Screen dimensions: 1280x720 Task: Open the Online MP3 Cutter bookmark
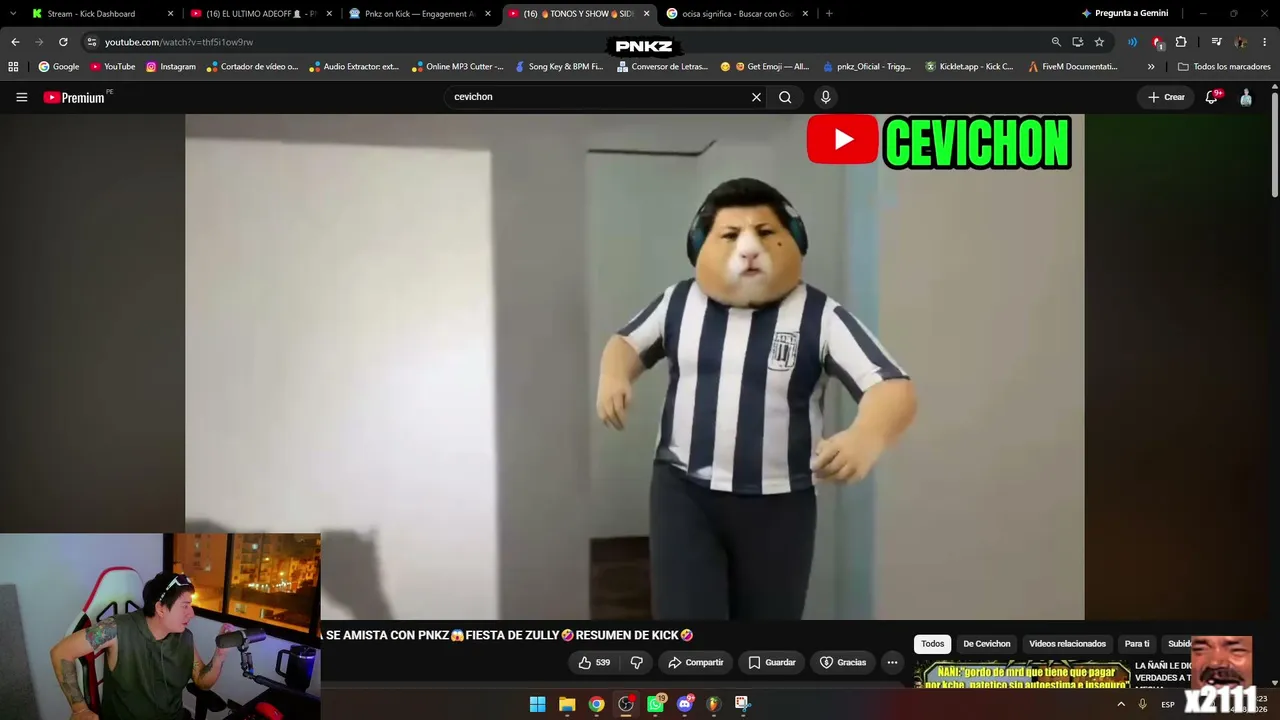click(457, 67)
